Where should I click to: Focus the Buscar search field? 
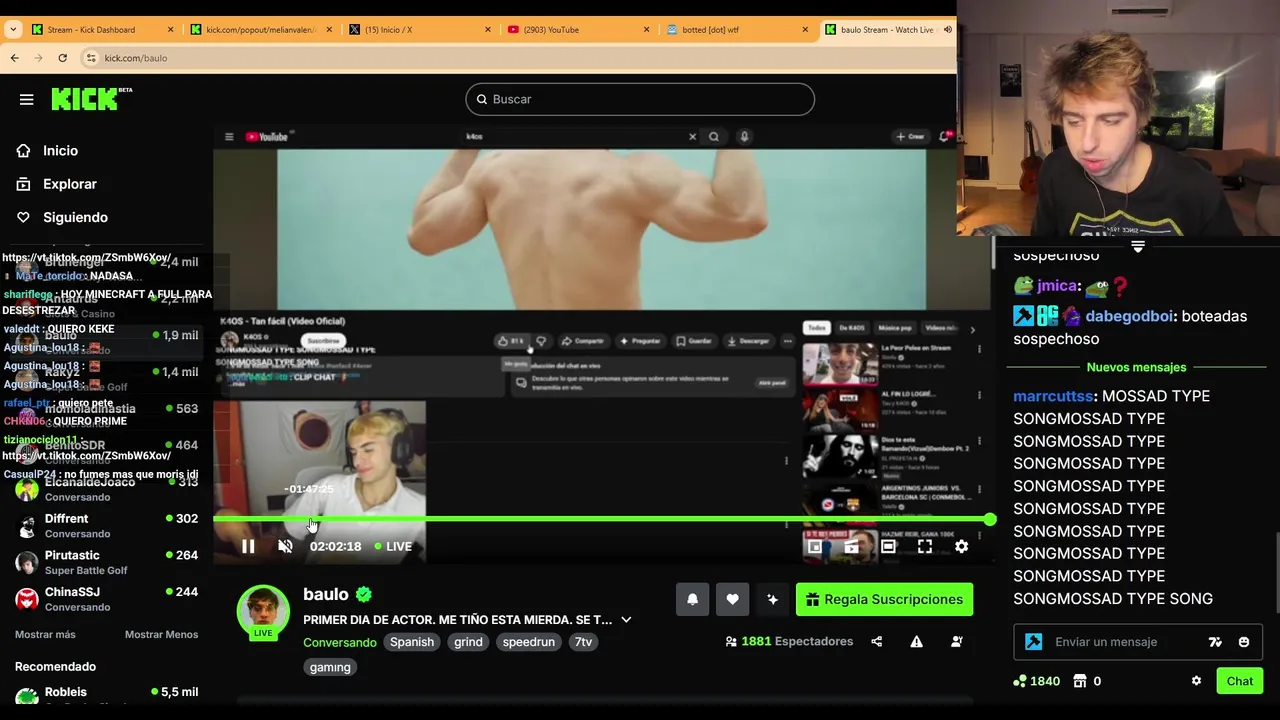coord(640,99)
